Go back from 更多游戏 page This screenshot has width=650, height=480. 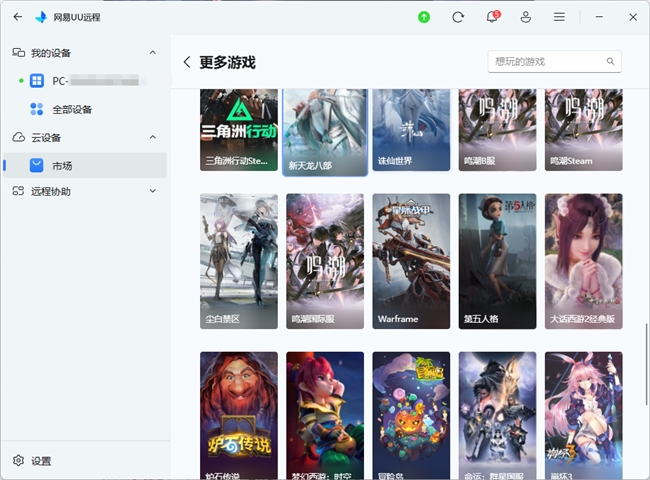187,62
